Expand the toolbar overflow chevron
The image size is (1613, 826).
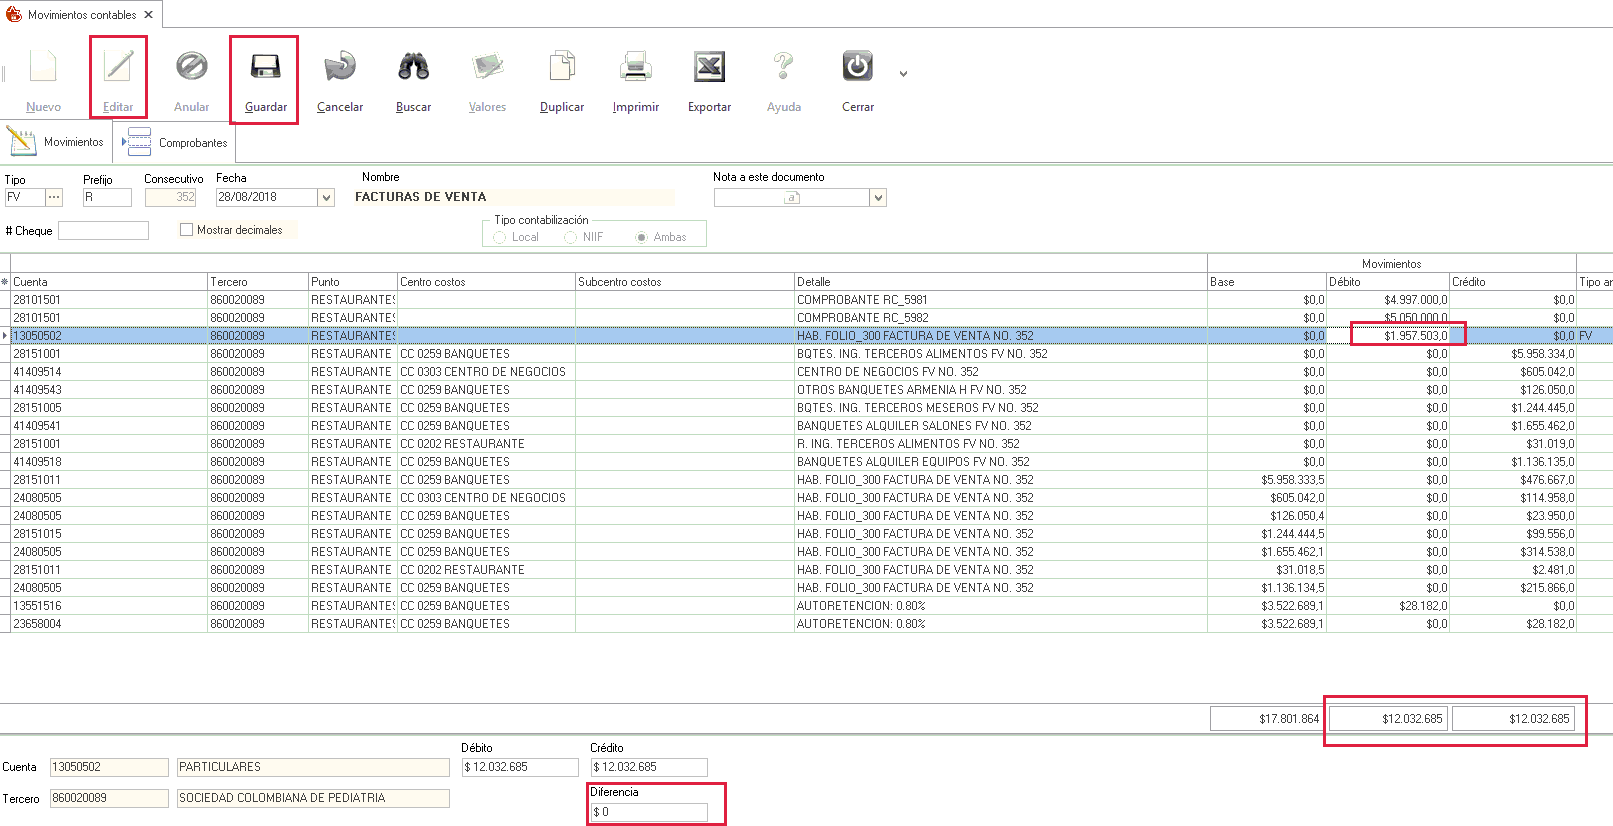pyautogui.click(x=903, y=74)
